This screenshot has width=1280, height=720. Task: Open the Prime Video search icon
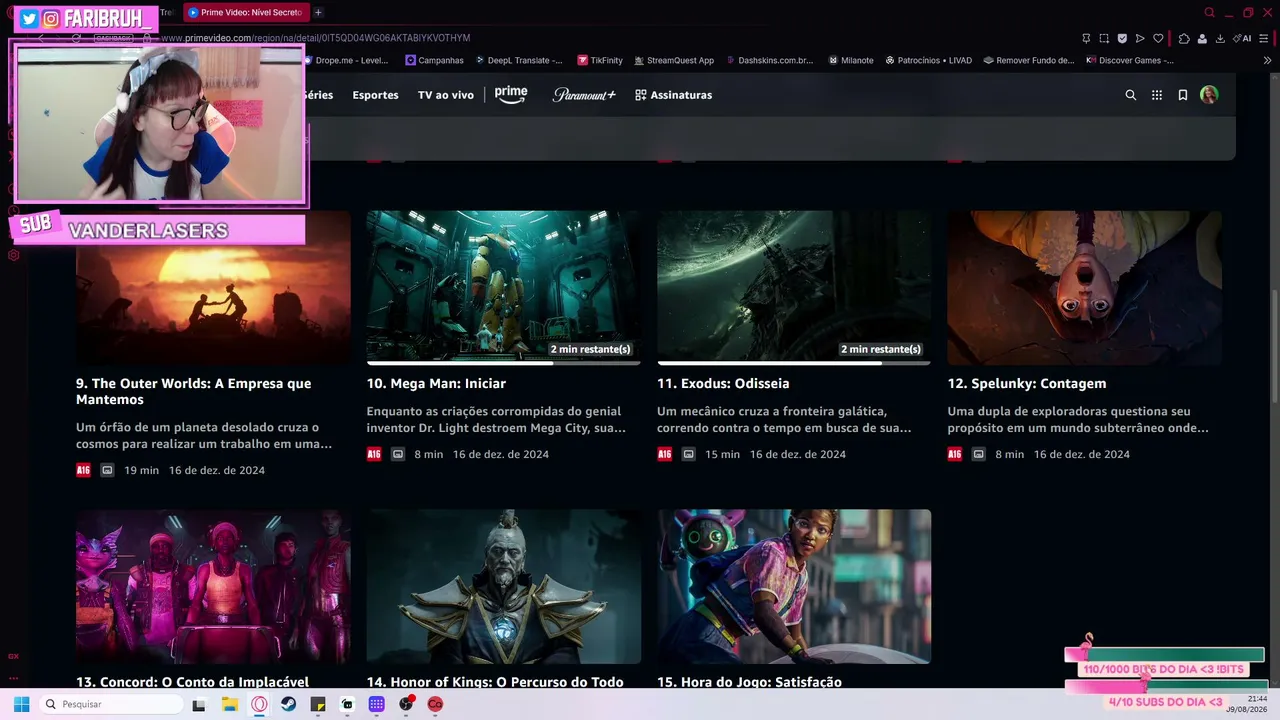1131,95
